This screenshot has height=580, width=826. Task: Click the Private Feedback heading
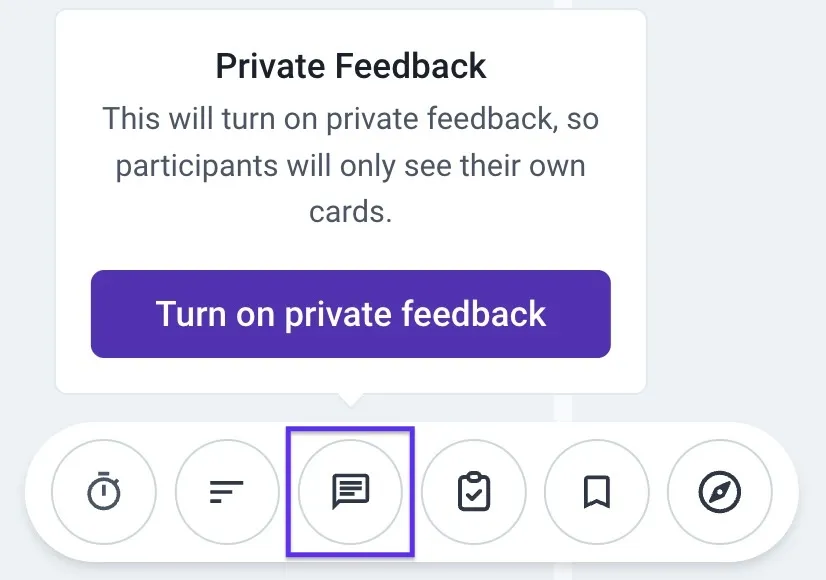[x=350, y=65]
